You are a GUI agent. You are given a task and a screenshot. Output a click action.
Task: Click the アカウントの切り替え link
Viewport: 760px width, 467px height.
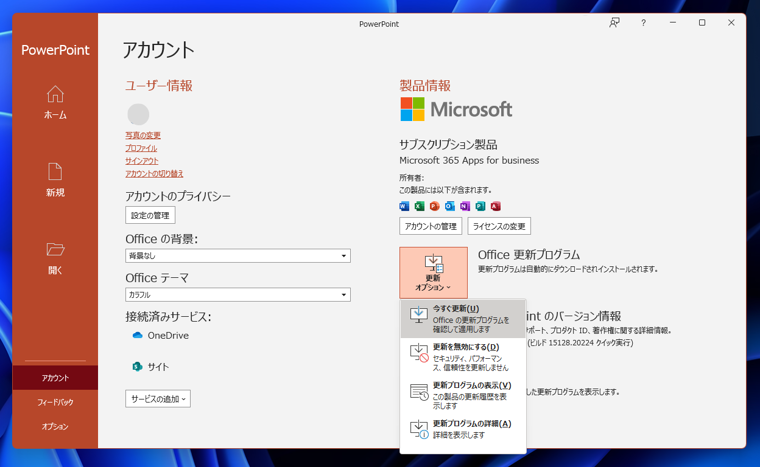tap(154, 173)
